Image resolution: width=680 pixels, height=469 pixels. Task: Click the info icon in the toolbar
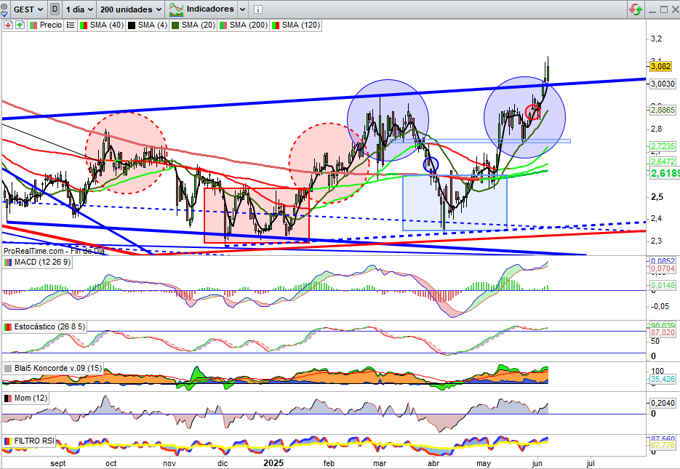258,9
